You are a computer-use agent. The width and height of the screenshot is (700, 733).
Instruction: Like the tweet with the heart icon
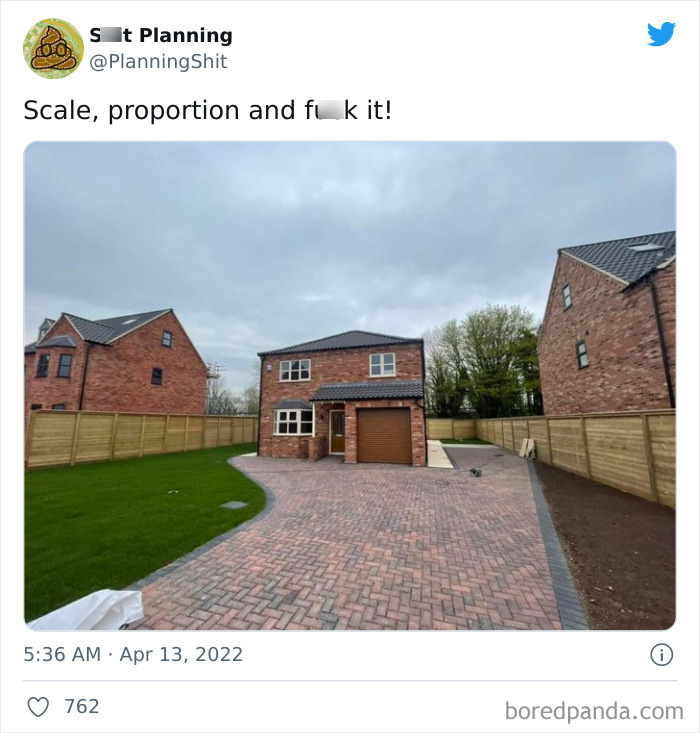(x=38, y=706)
